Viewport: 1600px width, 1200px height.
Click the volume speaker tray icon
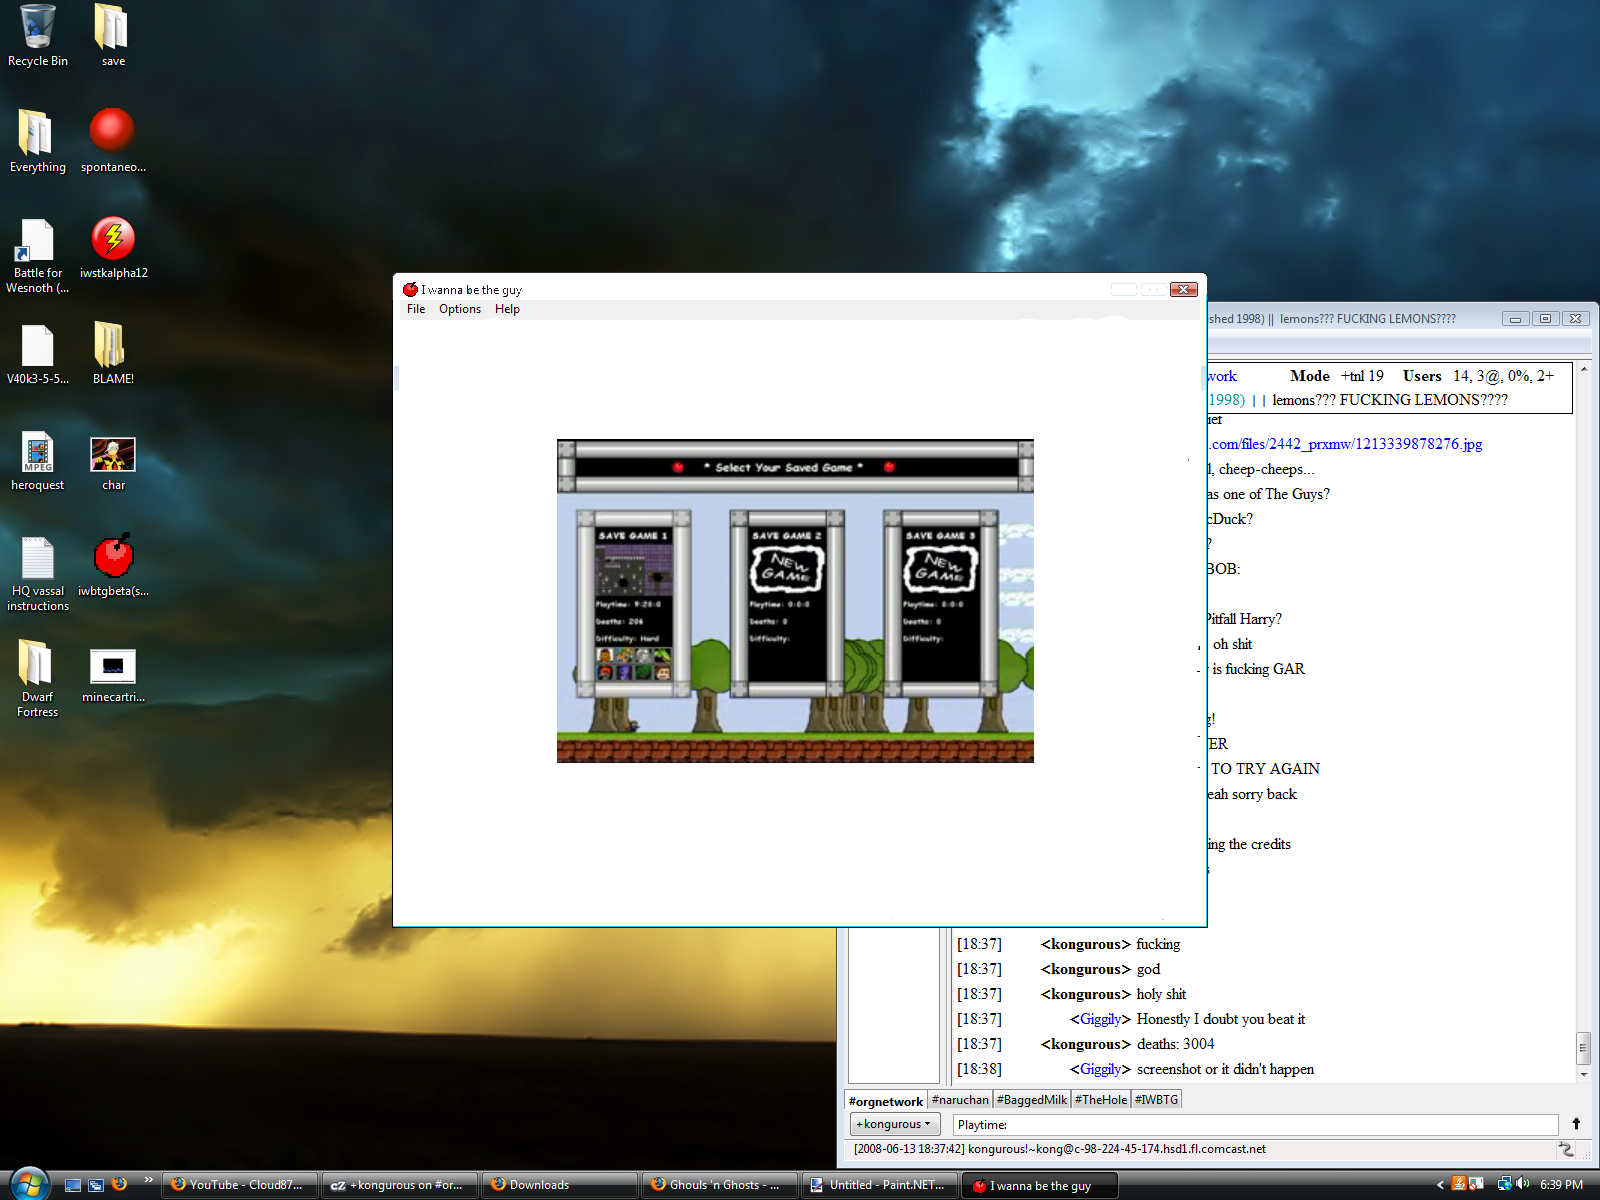(x=1522, y=1184)
